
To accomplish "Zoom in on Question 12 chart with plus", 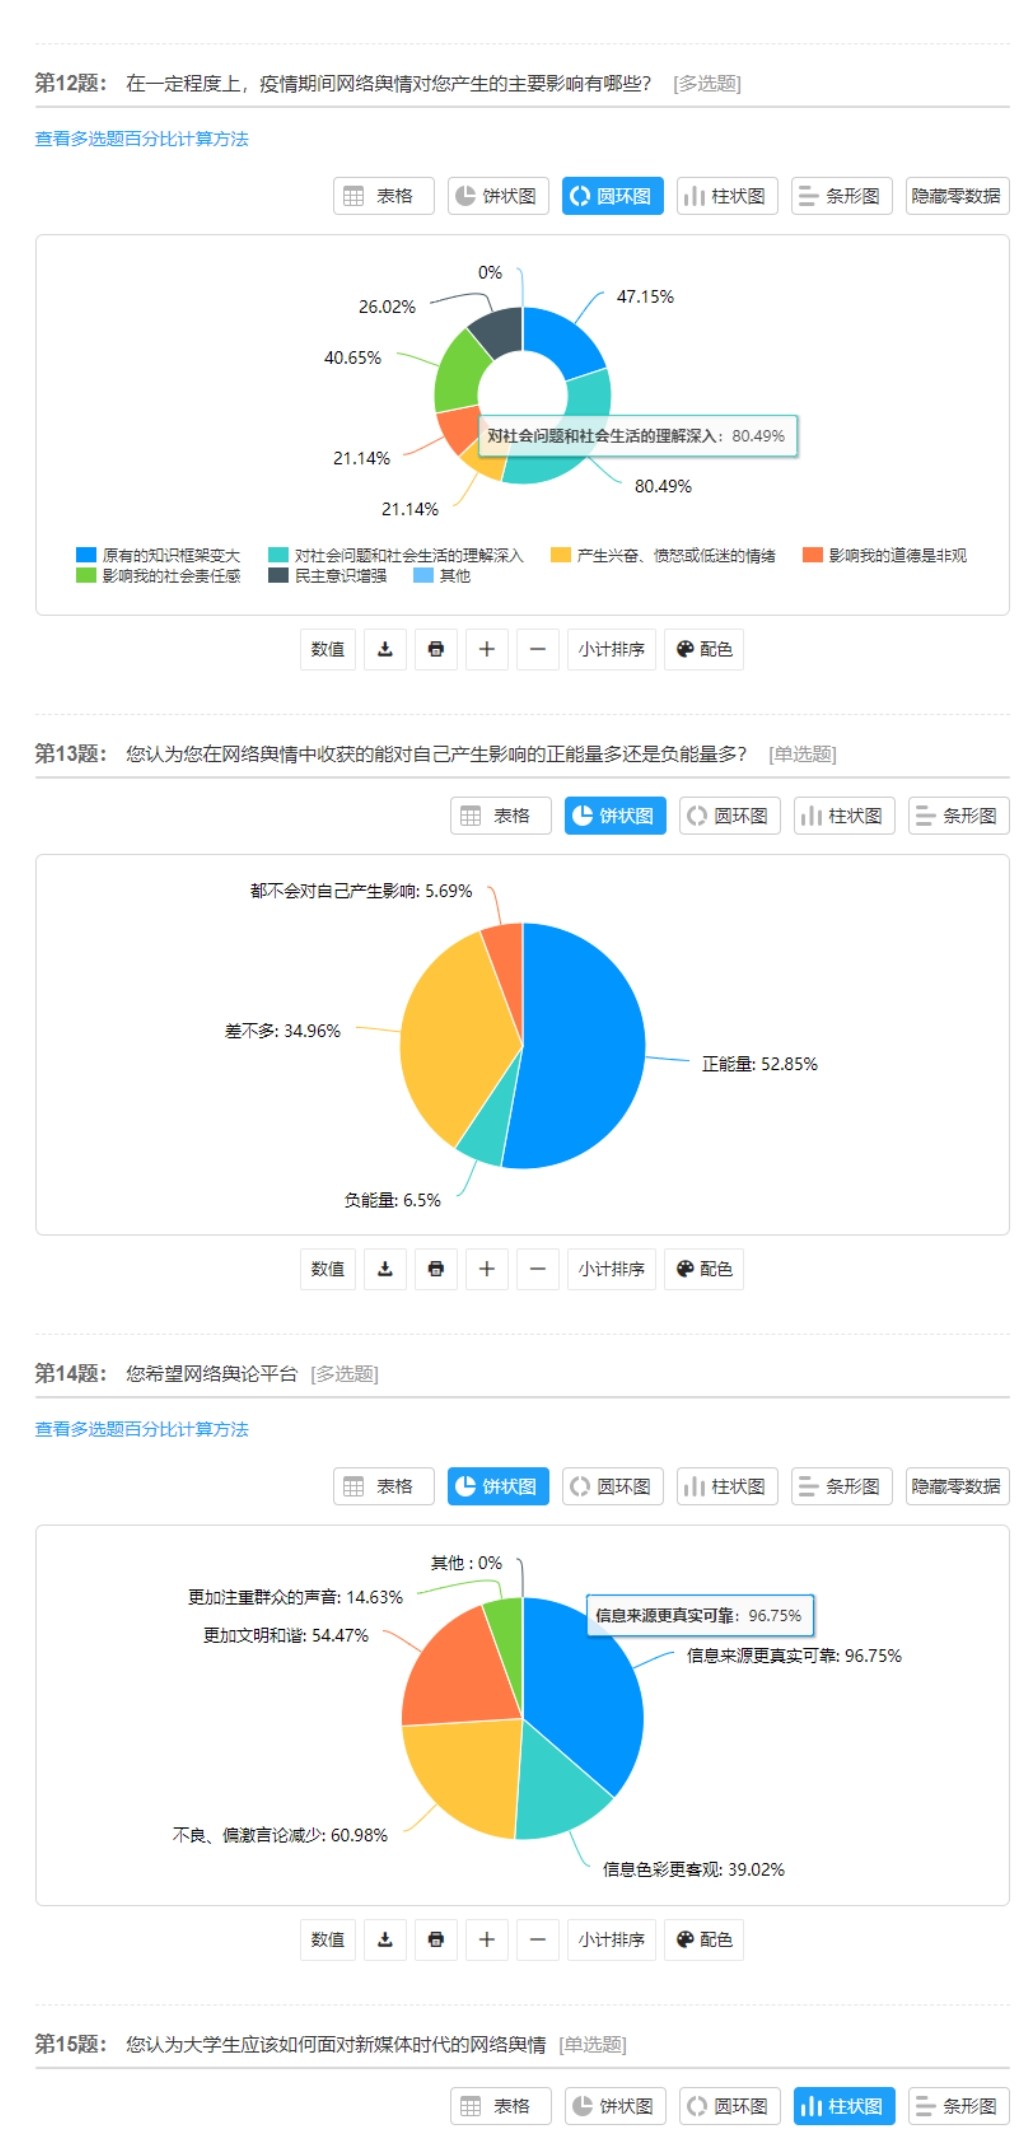I will 487,649.
